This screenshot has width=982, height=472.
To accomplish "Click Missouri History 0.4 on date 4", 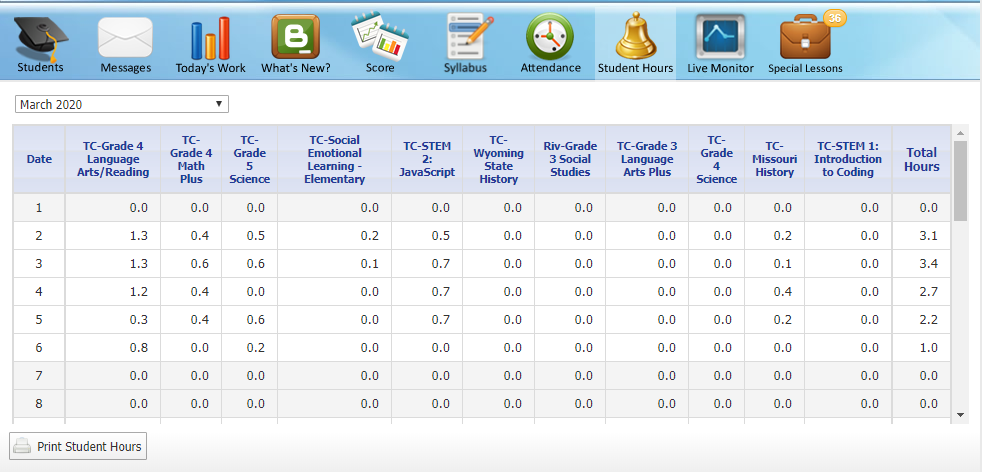I will [x=783, y=292].
